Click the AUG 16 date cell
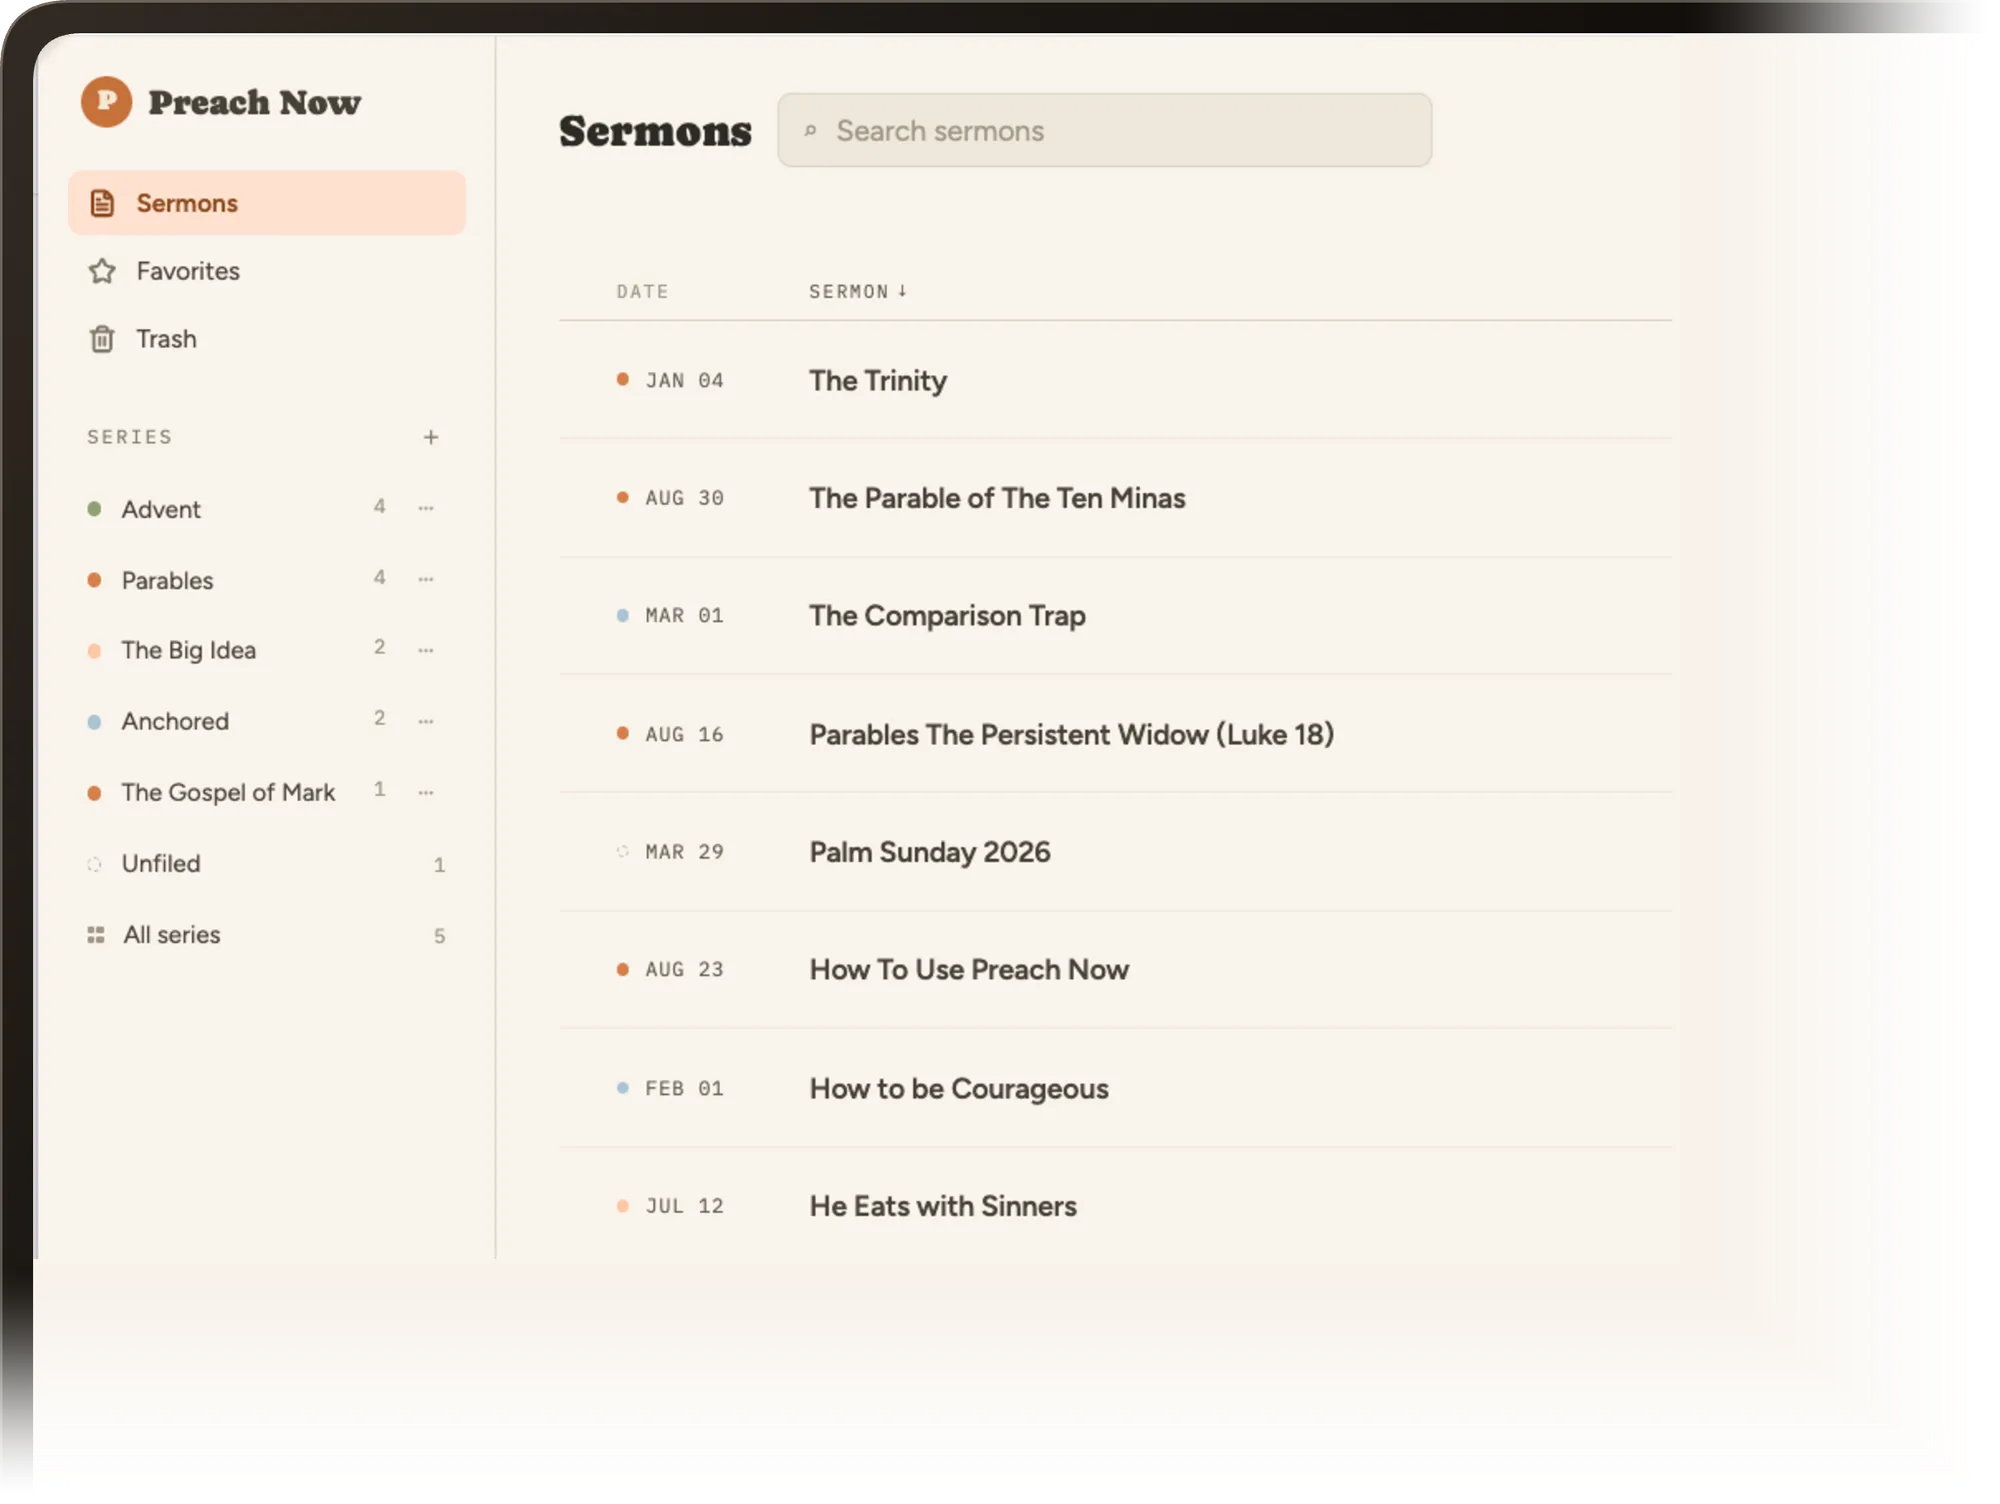Image resolution: width=2000 pixels, height=1504 pixels. coord(684,734)
